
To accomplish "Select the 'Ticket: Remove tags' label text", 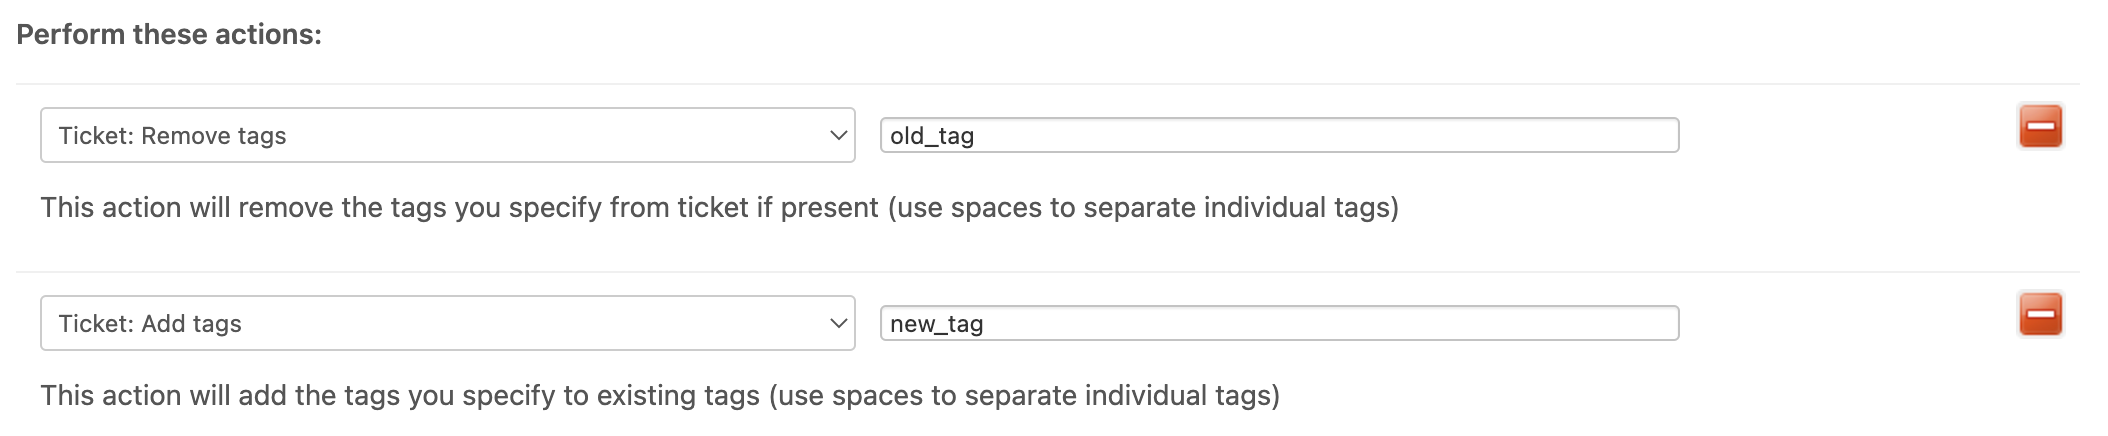I will (172, 136).
